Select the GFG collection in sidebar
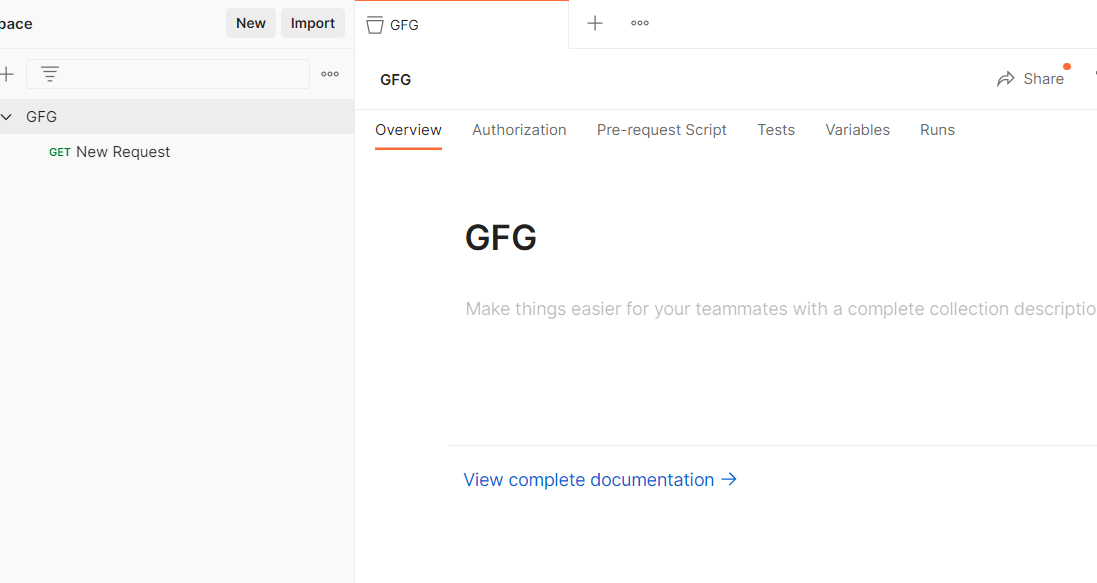 pos(177,117)
